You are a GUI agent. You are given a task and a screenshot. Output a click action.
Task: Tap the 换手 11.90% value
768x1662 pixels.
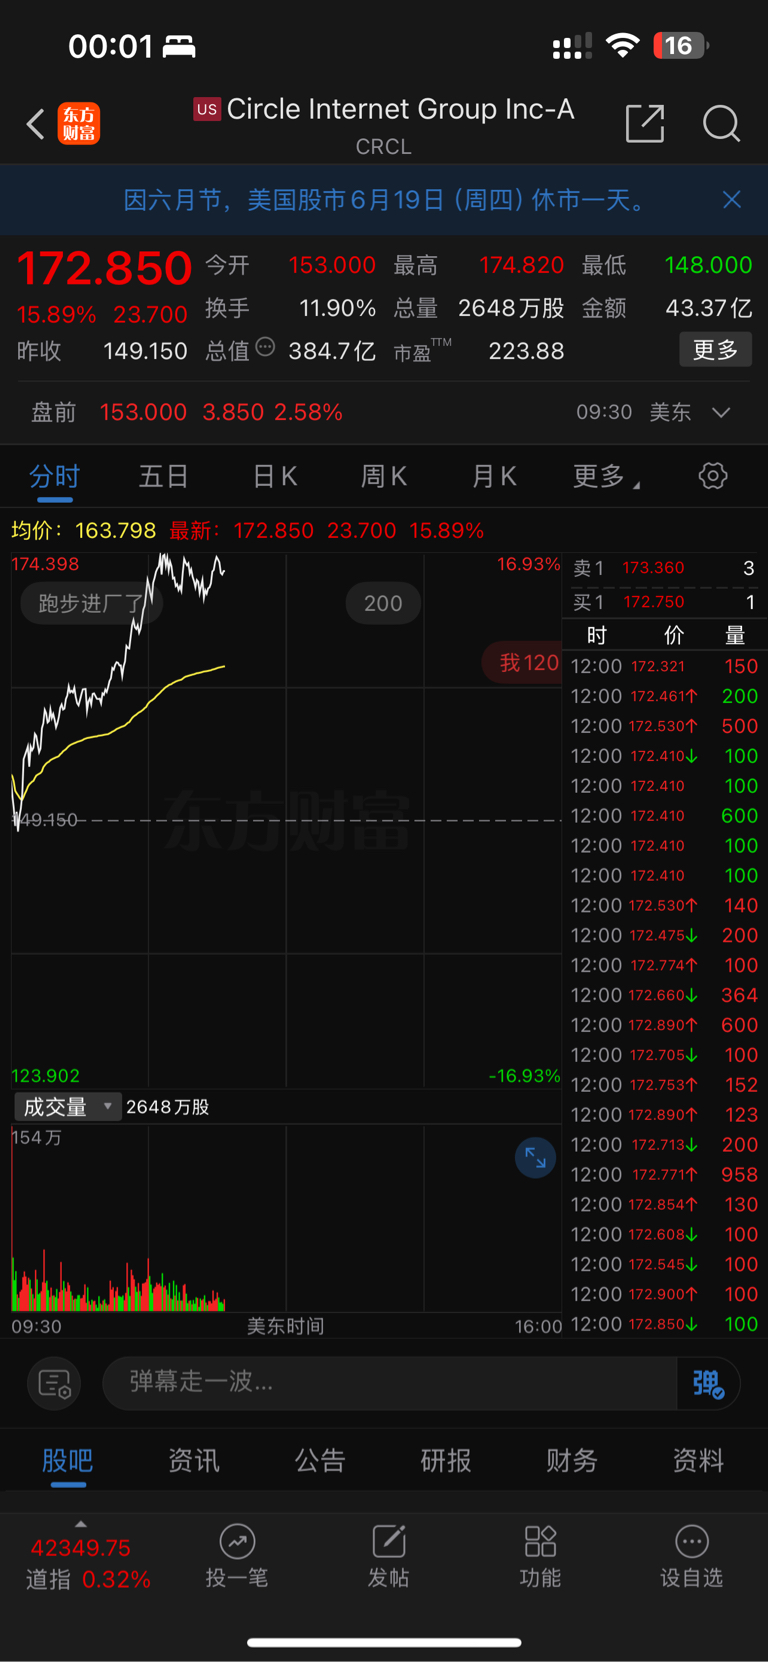pos(338,308)
